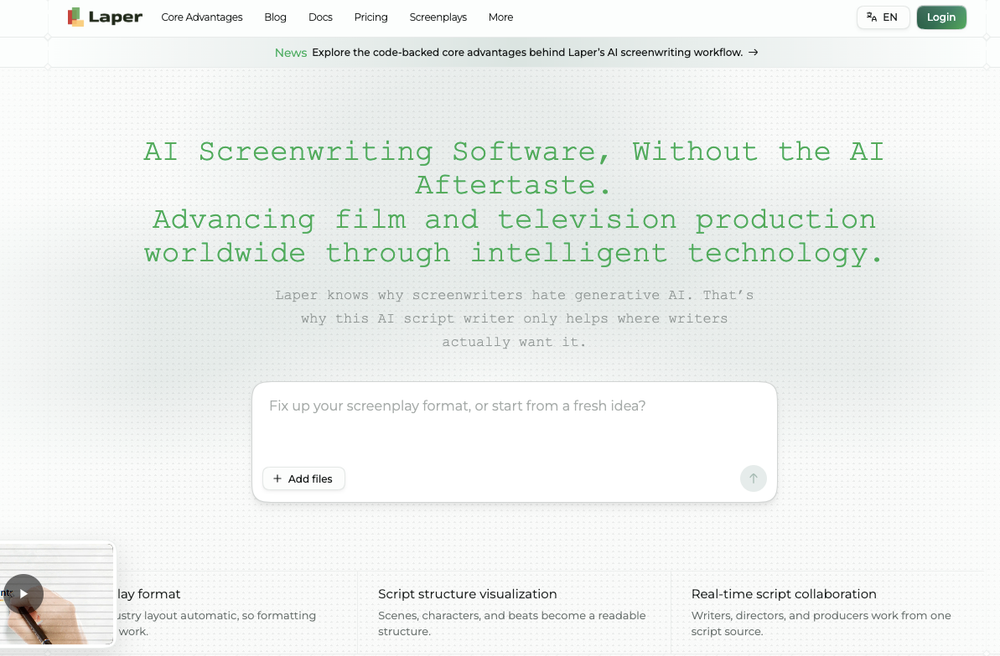Click the Login button

click(941, 17)
